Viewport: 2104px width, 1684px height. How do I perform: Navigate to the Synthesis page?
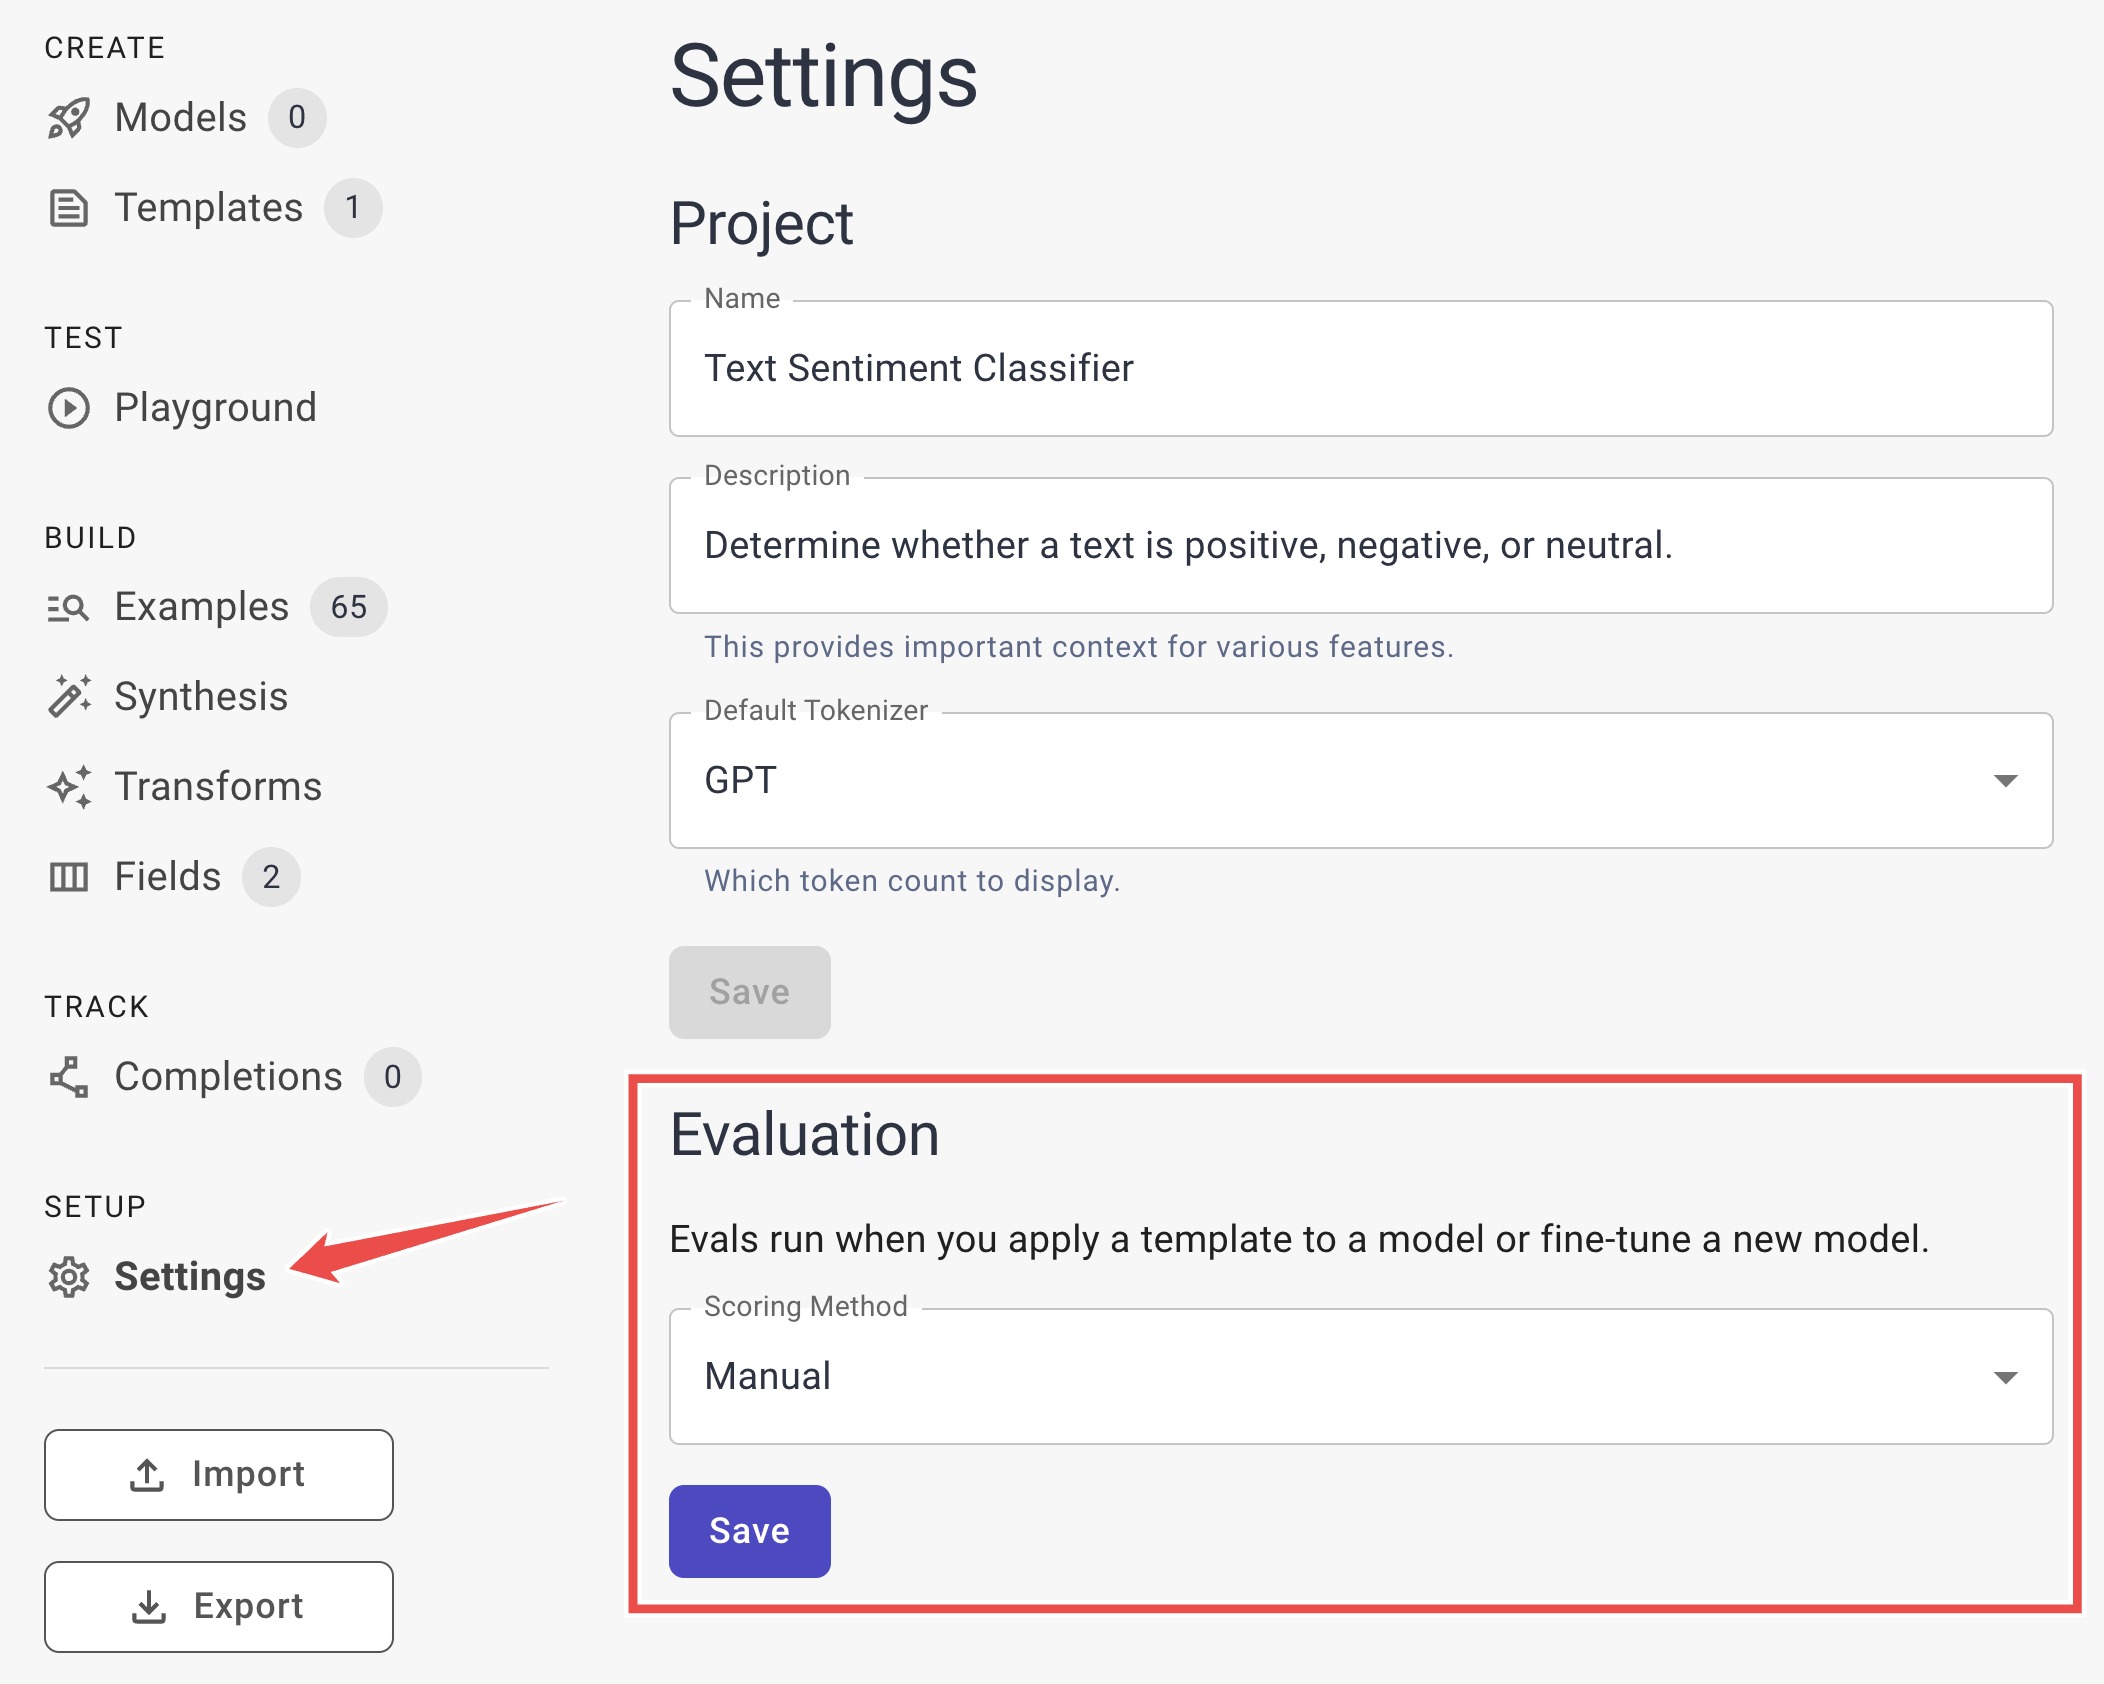click(x=201, y=697)
